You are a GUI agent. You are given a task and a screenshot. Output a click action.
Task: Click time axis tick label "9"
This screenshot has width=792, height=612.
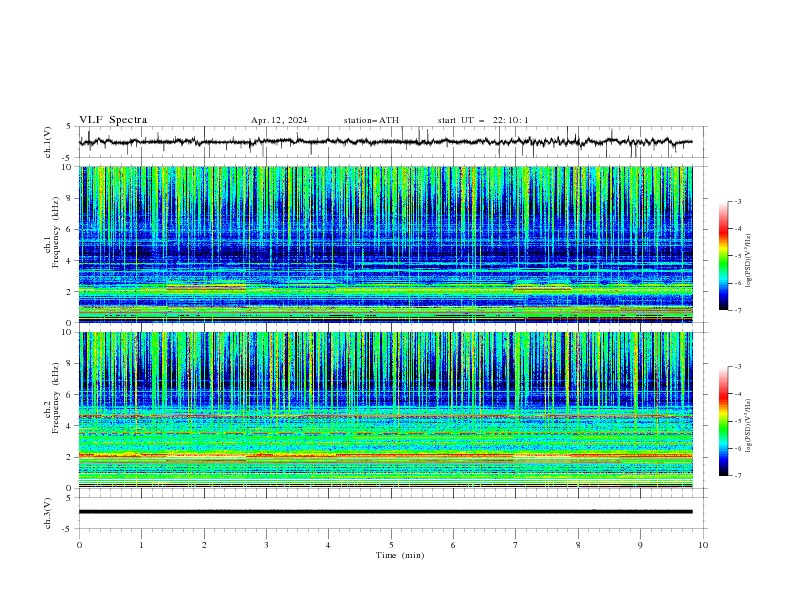pyautogui.click(x=640, y=545)
